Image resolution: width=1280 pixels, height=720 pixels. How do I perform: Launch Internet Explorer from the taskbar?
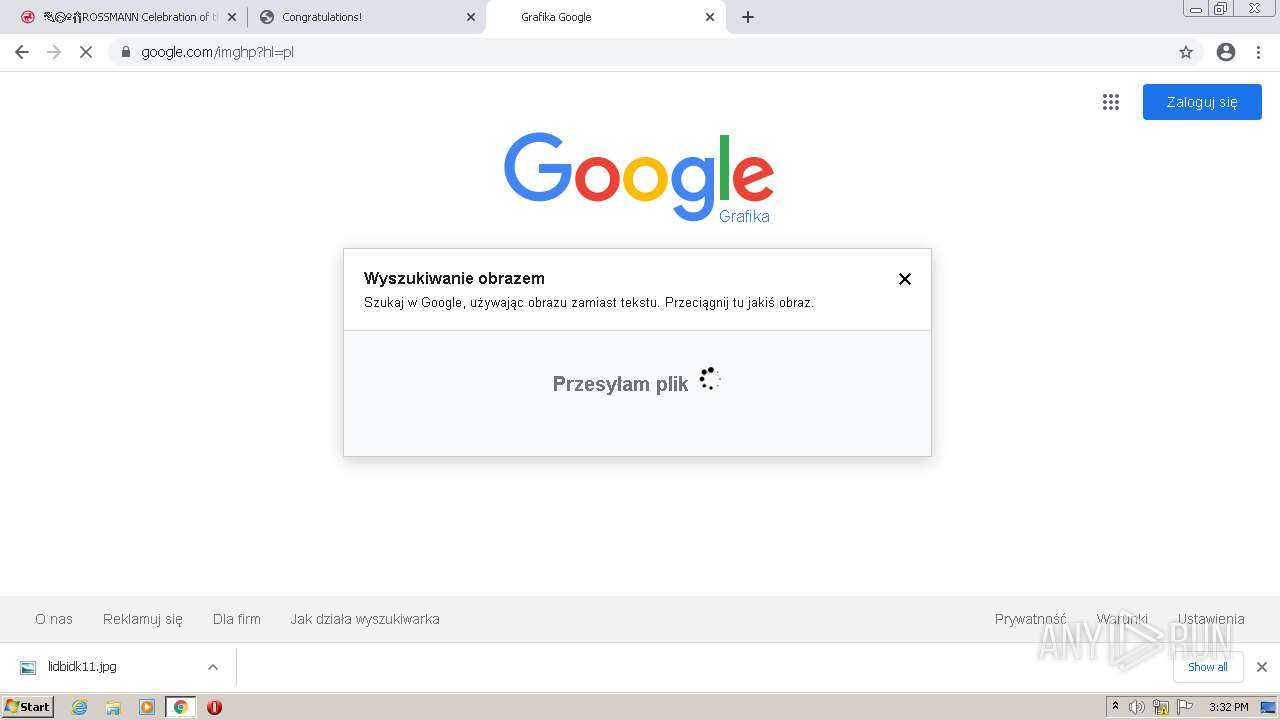pyautogui.click(x=79, y=707)
